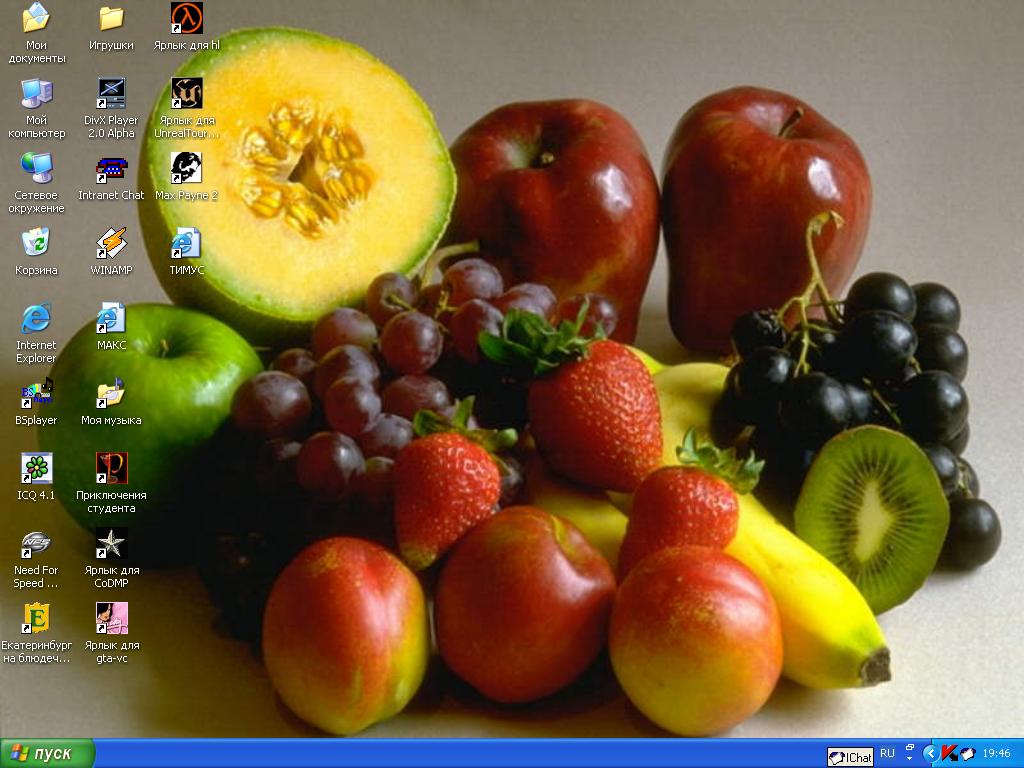Open WINAMP from the desktop
1024x768 pixels.
pos(111,243)
